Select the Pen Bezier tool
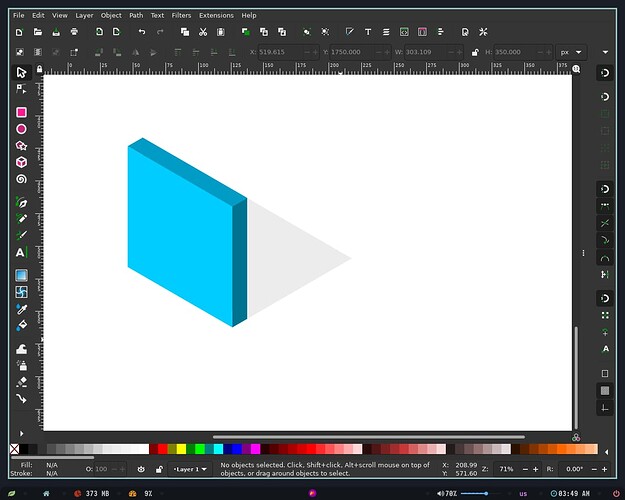This screenshot has width=625, height=500. (22, 202)
